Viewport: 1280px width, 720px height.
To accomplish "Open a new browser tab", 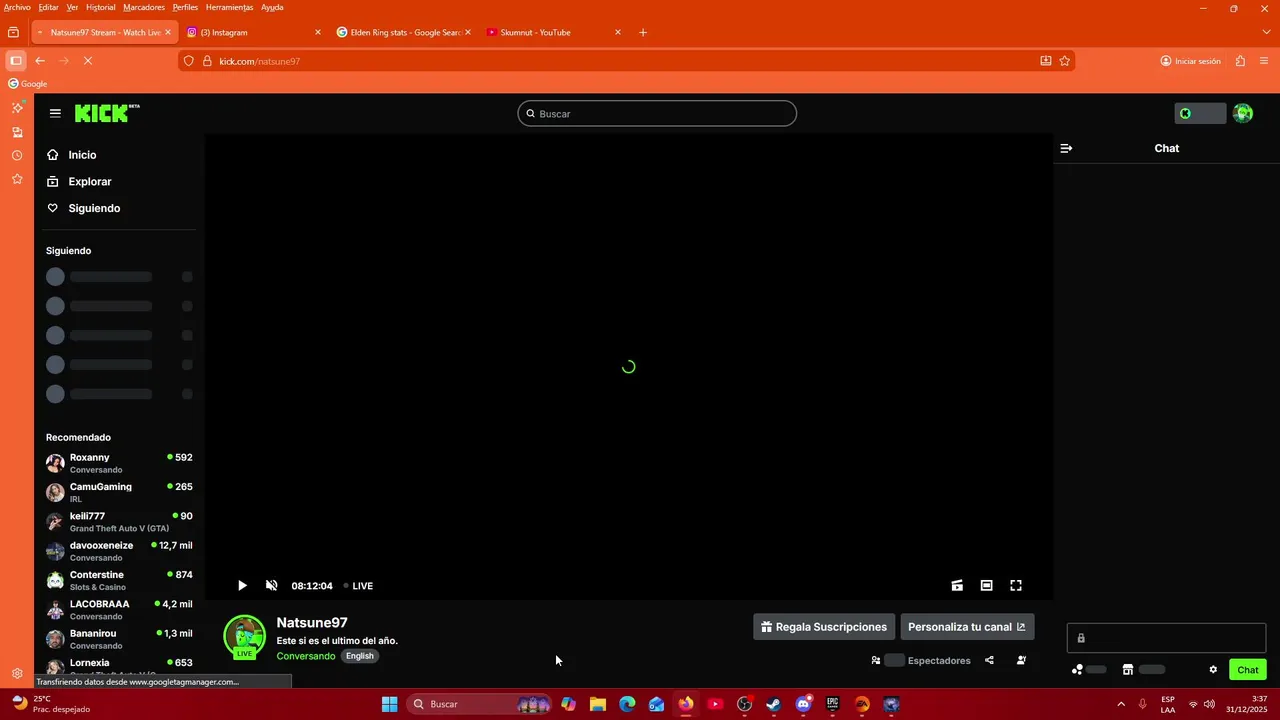I will pyautogui.click(x=643, y=32).
